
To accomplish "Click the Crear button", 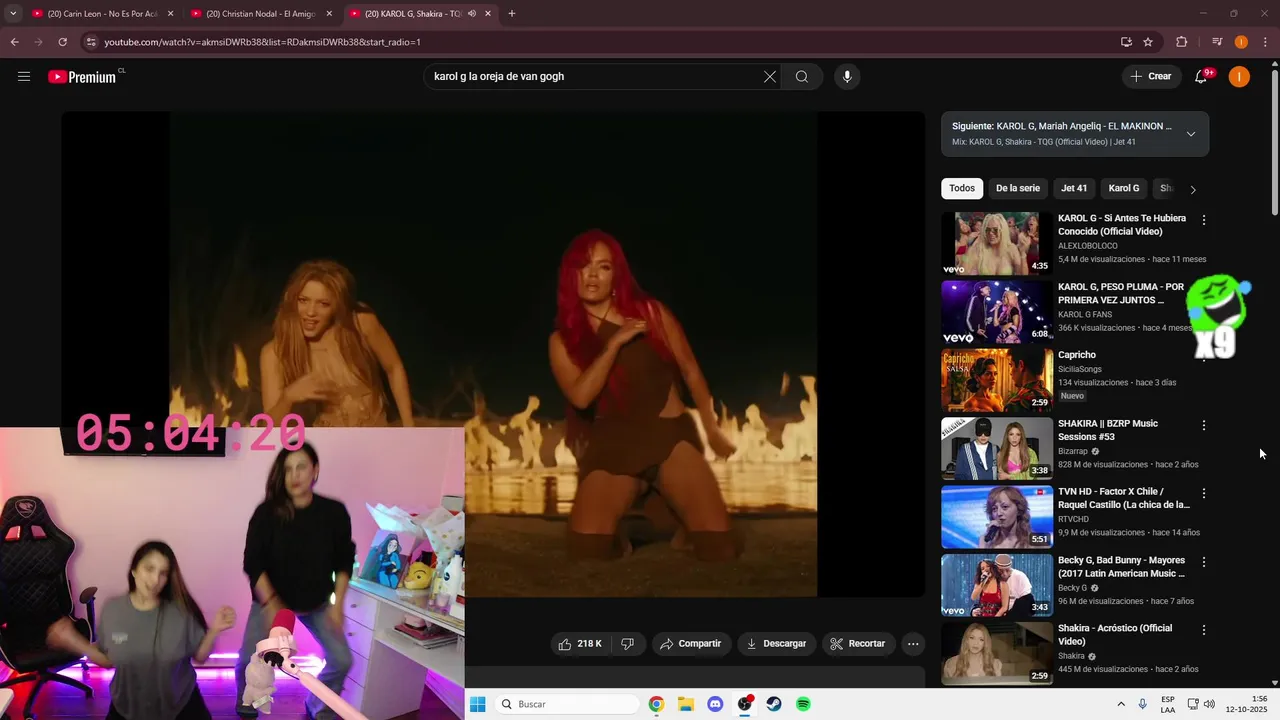I will [x=1151, y=77].
